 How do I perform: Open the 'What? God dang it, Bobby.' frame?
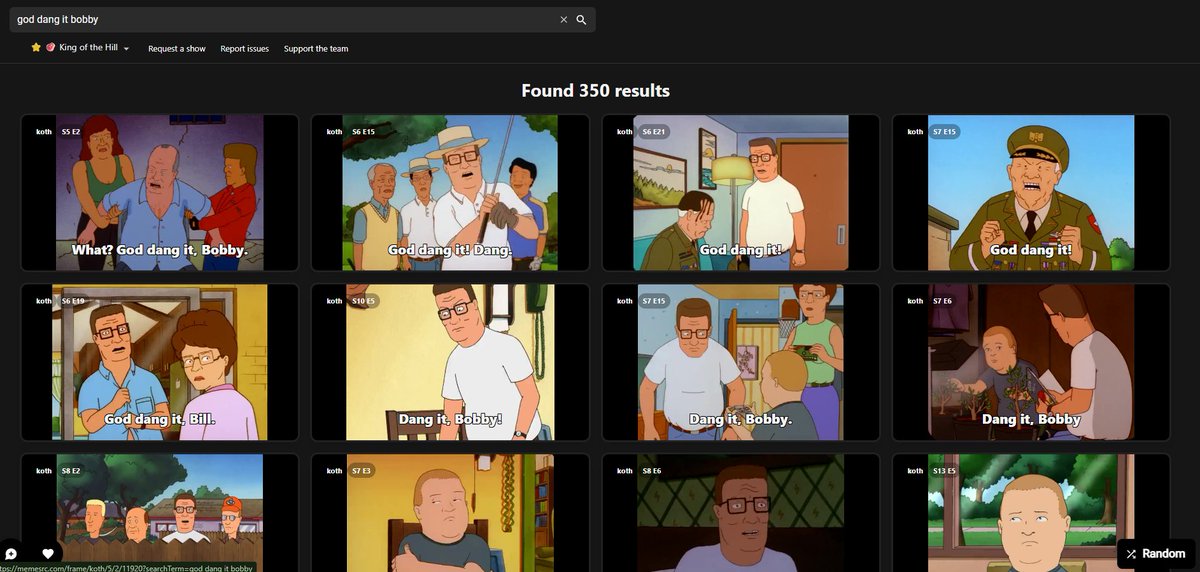tap(160, 192)
